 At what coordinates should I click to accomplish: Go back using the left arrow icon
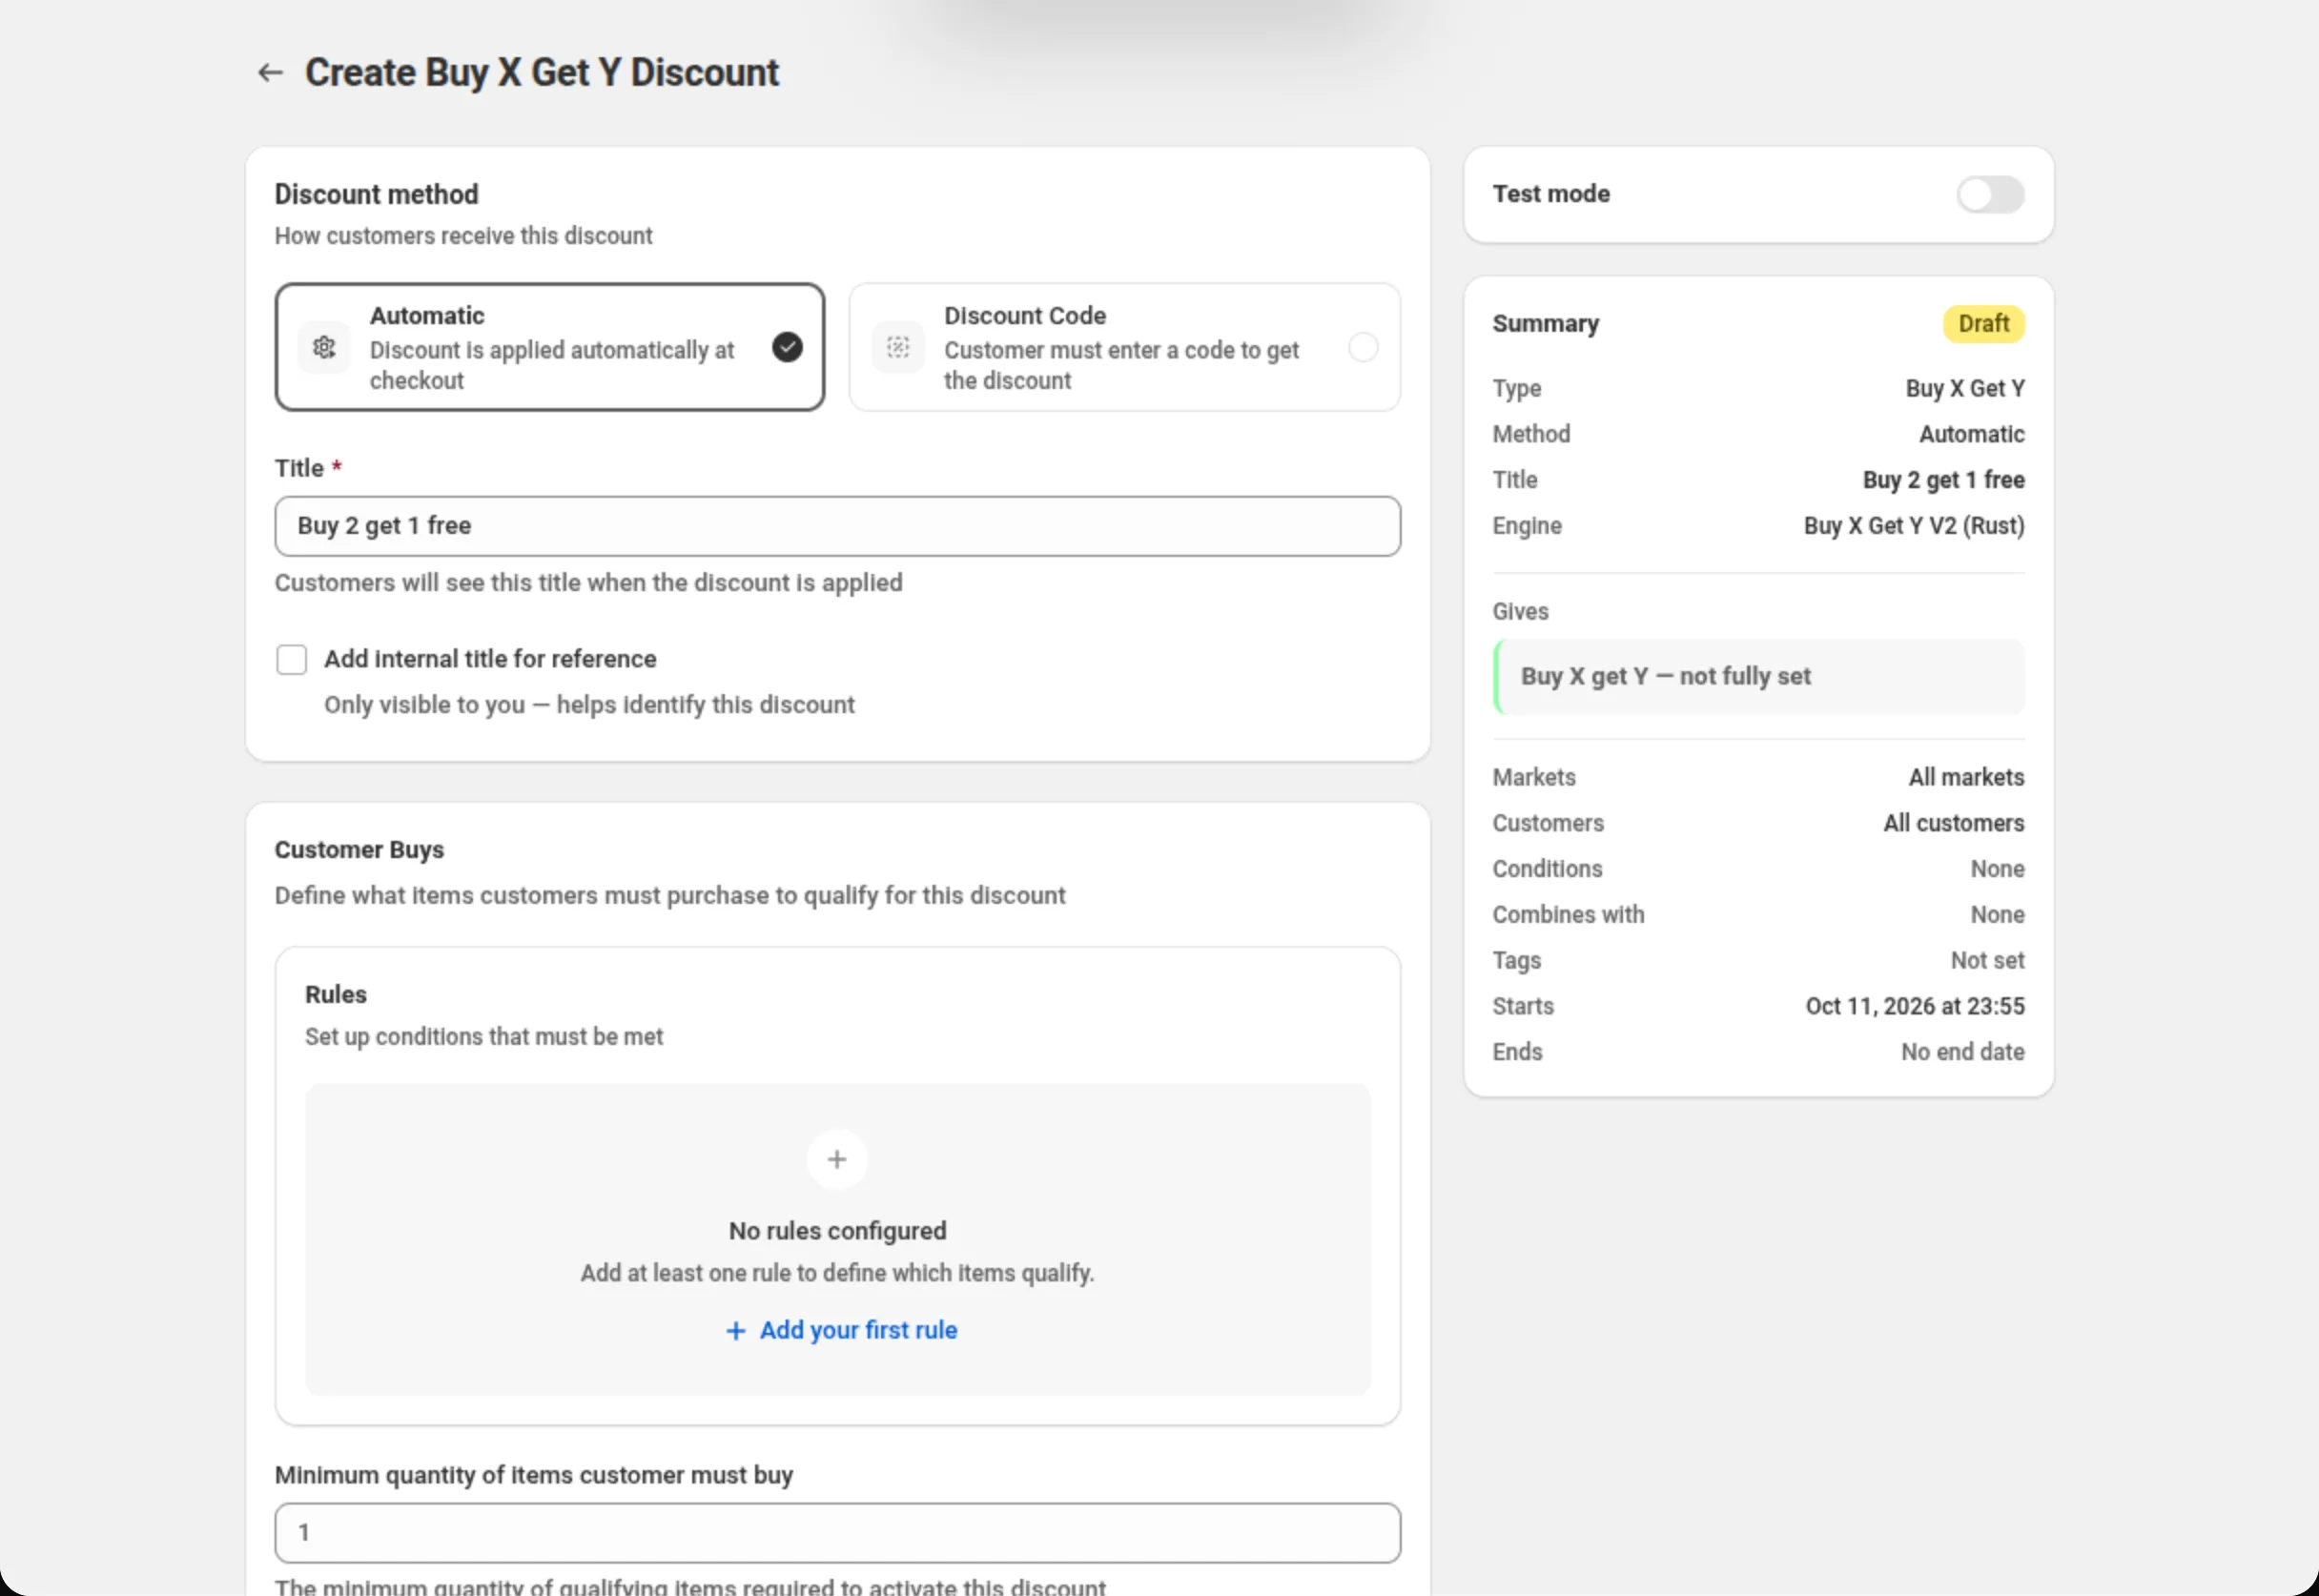pos(270,73)
